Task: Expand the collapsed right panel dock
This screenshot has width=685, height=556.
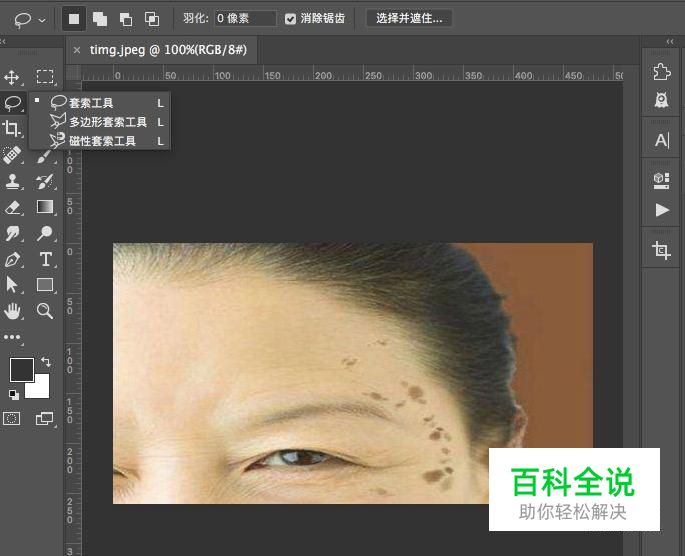Action: pos(669,41)
